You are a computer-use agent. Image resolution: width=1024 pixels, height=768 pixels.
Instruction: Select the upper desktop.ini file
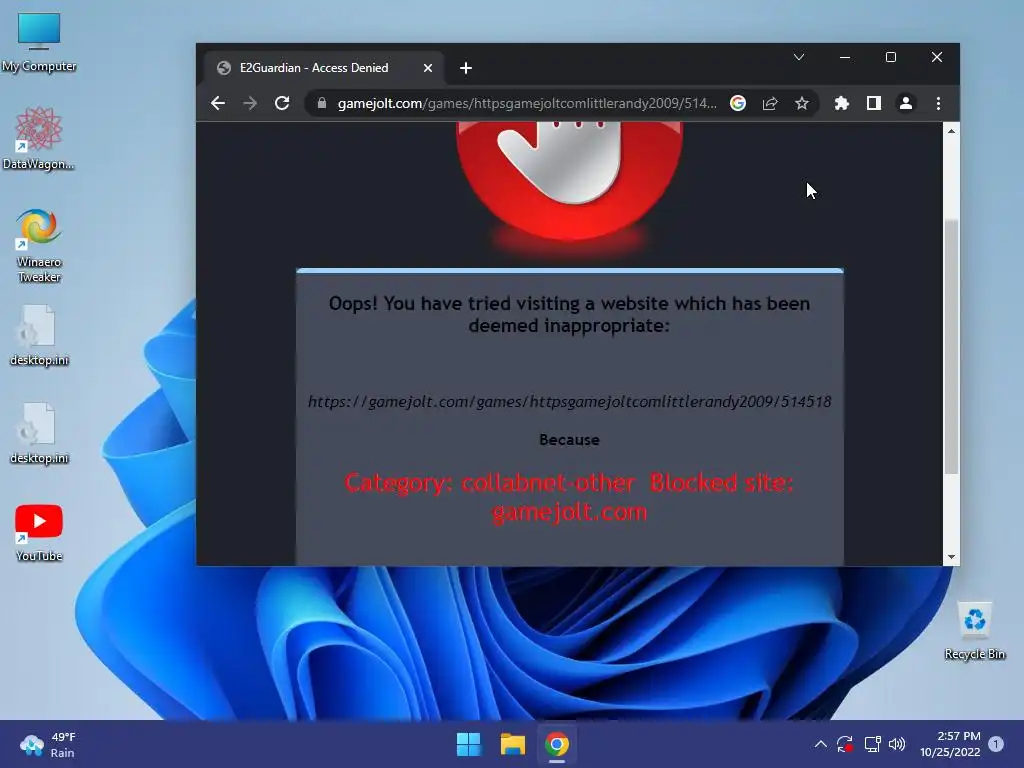click(x=39, y=336)
